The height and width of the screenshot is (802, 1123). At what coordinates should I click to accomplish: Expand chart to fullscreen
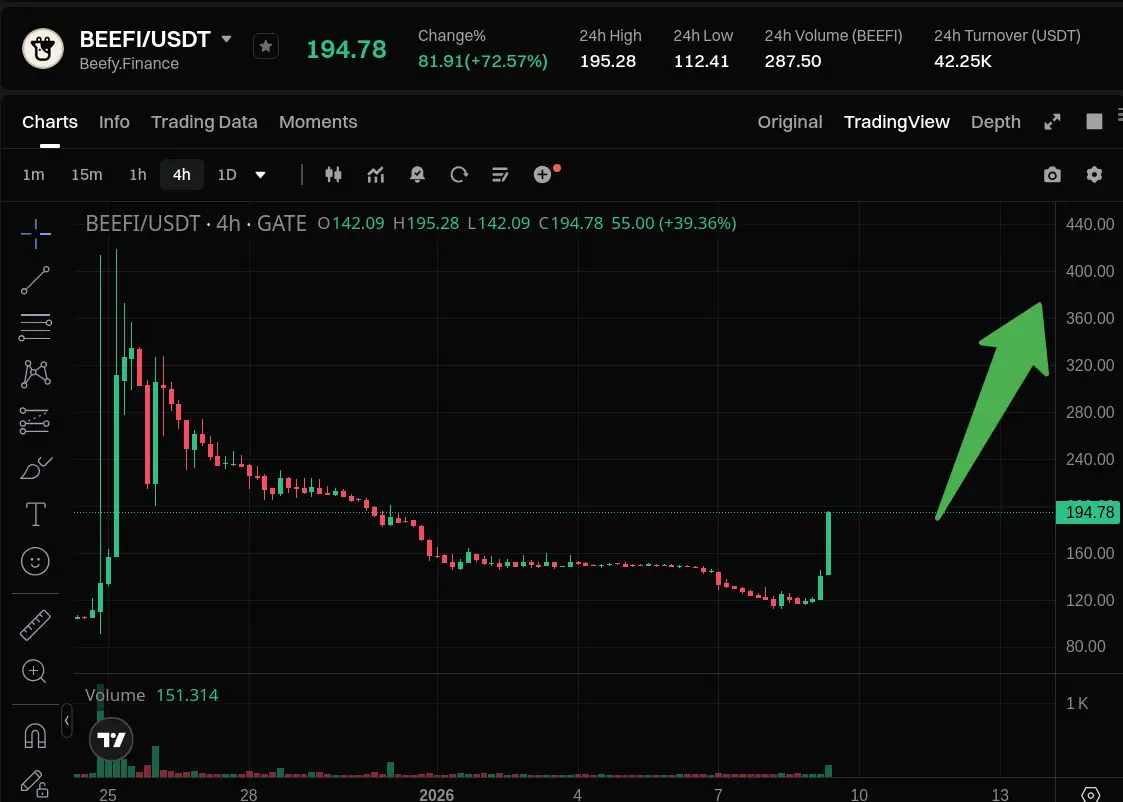(x=1052, y=122)
